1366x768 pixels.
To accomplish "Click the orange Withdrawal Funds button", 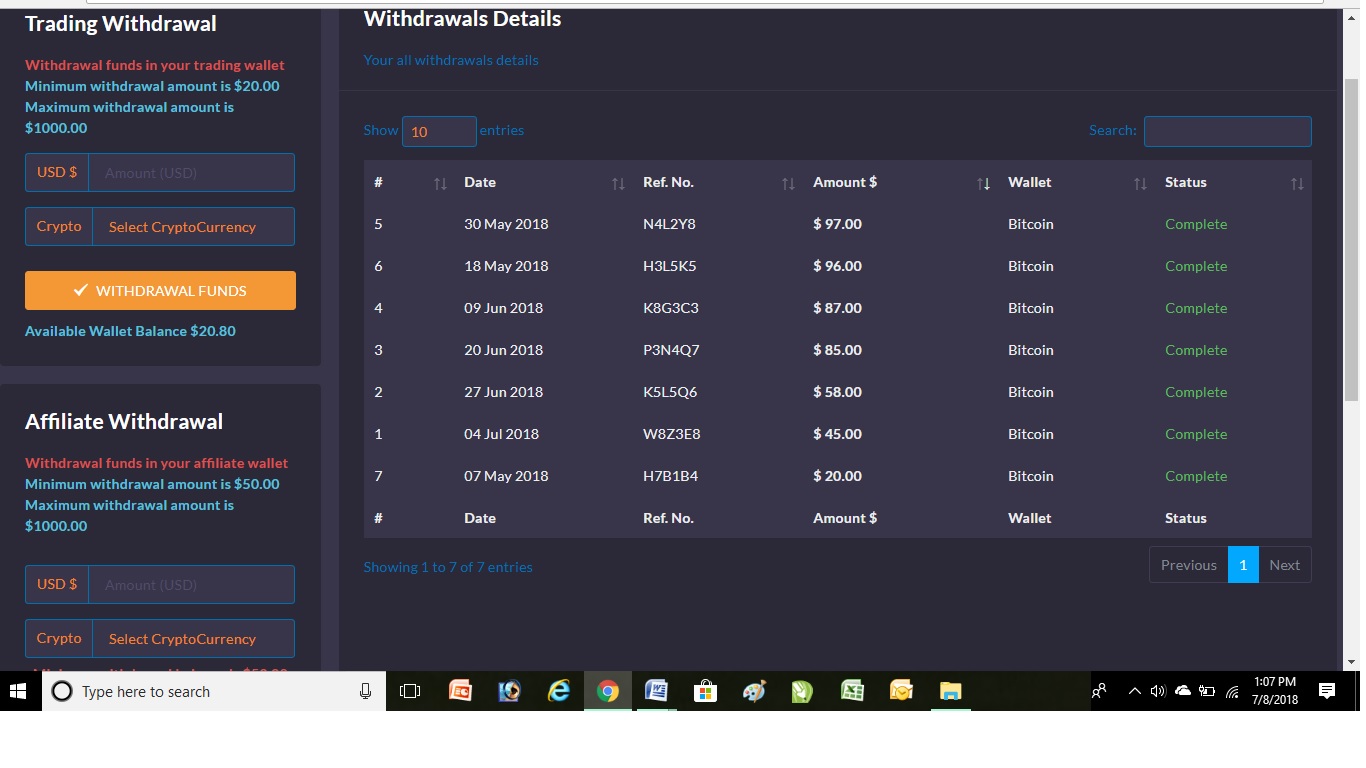I will click(160, 291).
